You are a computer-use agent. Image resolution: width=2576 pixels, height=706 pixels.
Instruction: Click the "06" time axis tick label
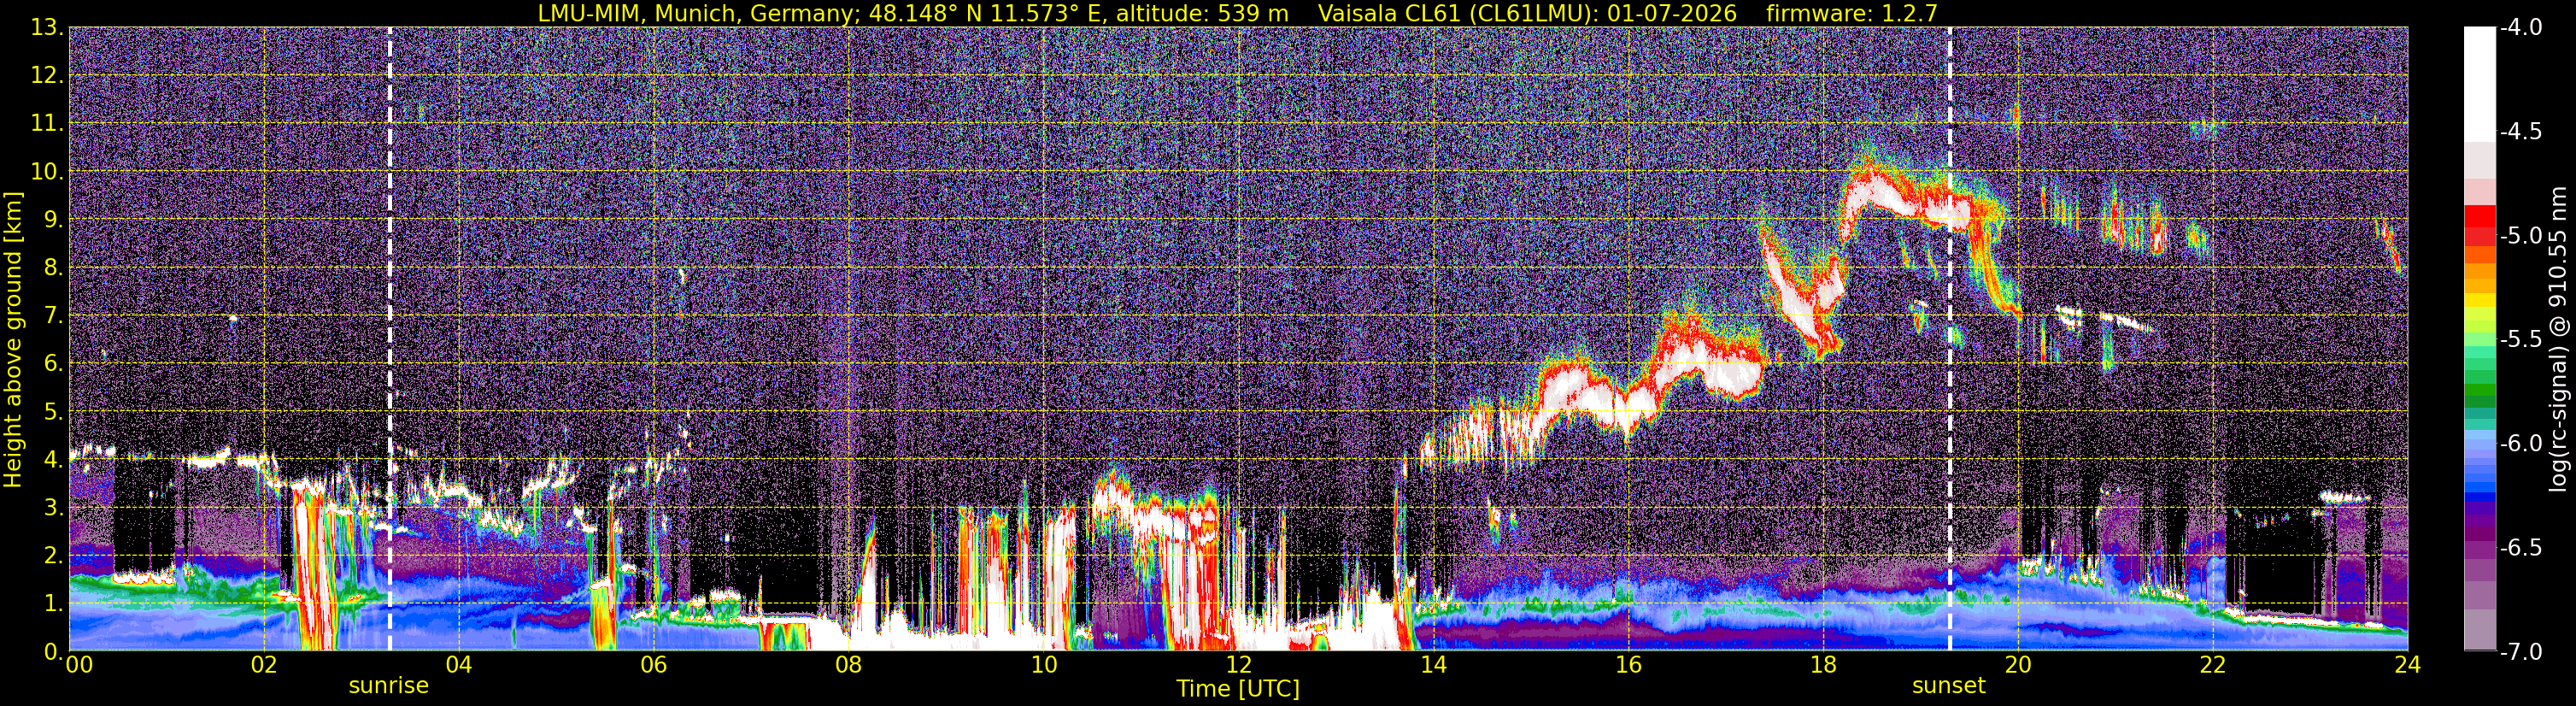pyautogui.click(x=653, y=666)
